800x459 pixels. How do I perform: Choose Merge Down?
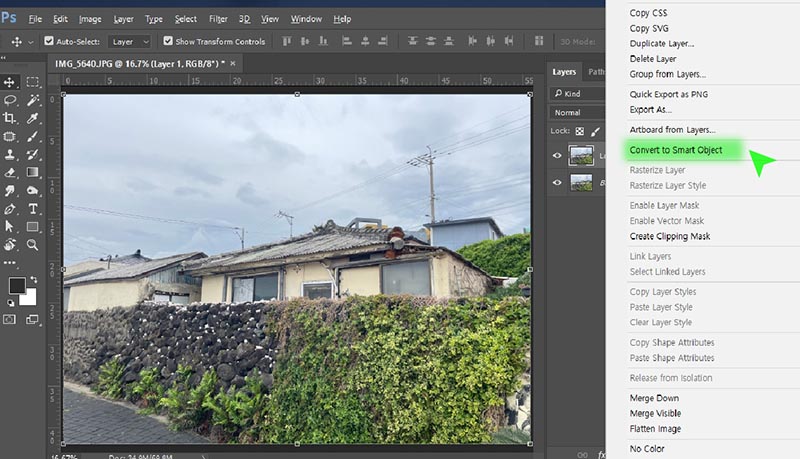pos(654,398)
